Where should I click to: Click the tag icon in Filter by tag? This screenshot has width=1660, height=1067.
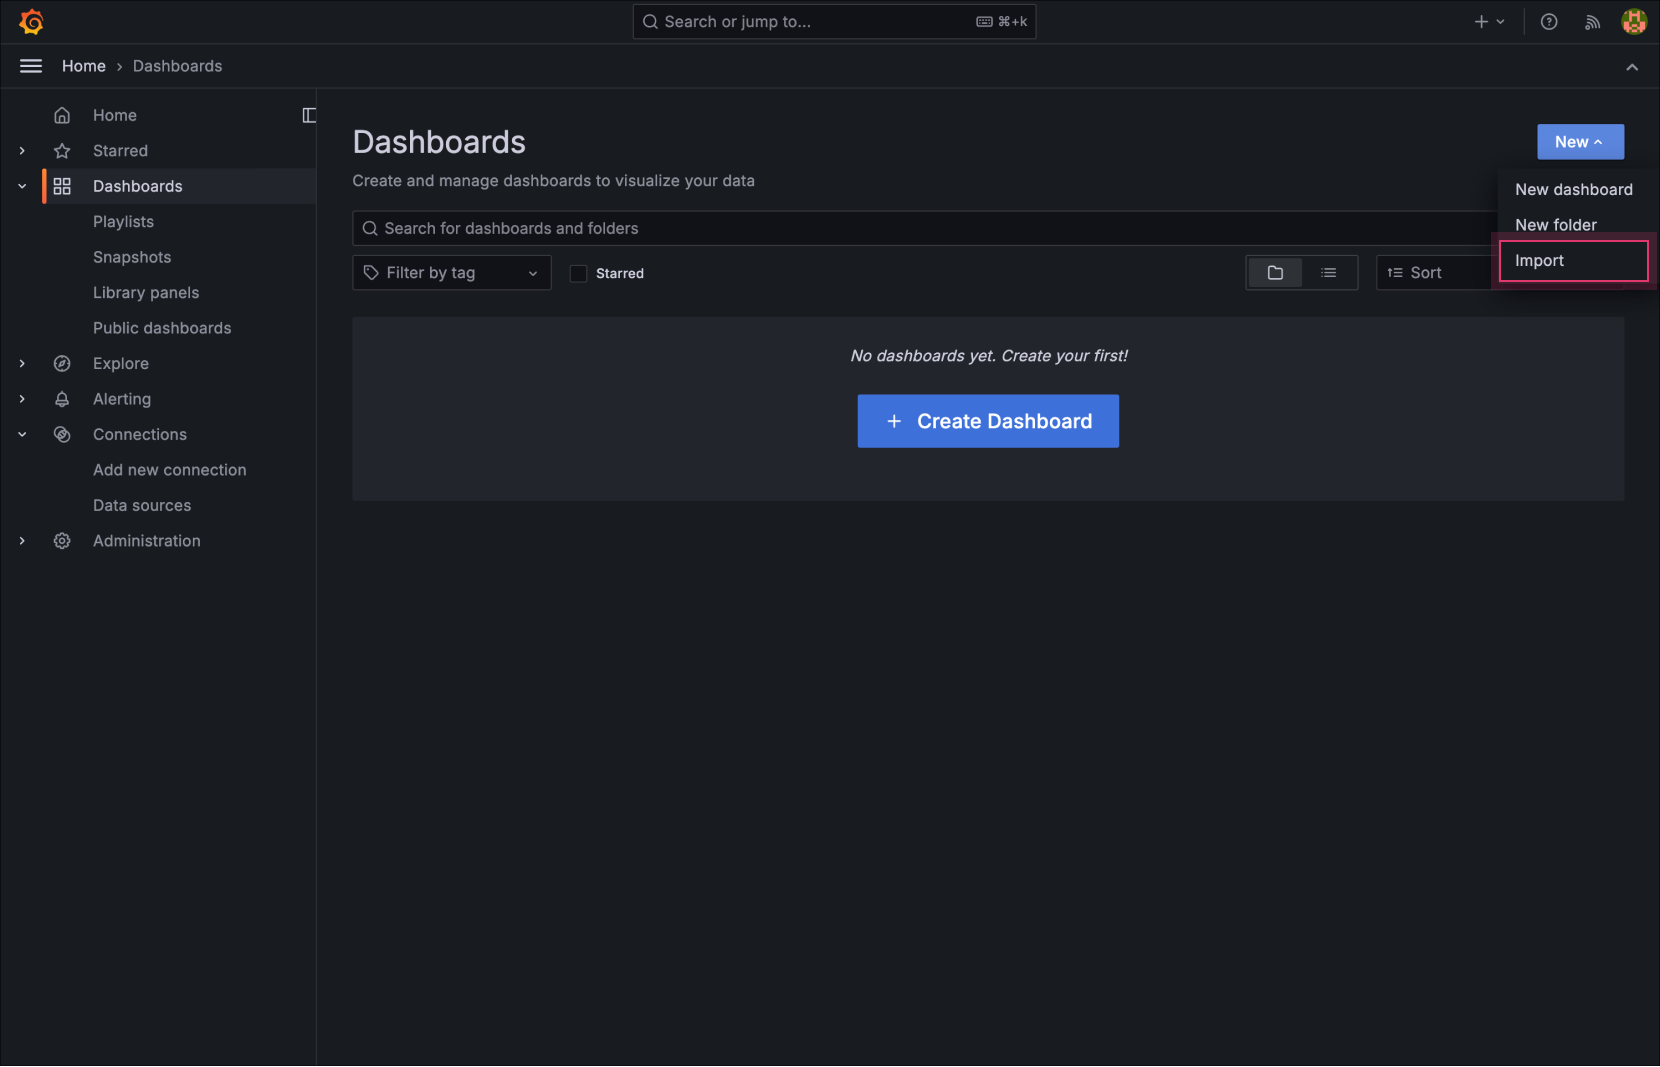[371, 273]
